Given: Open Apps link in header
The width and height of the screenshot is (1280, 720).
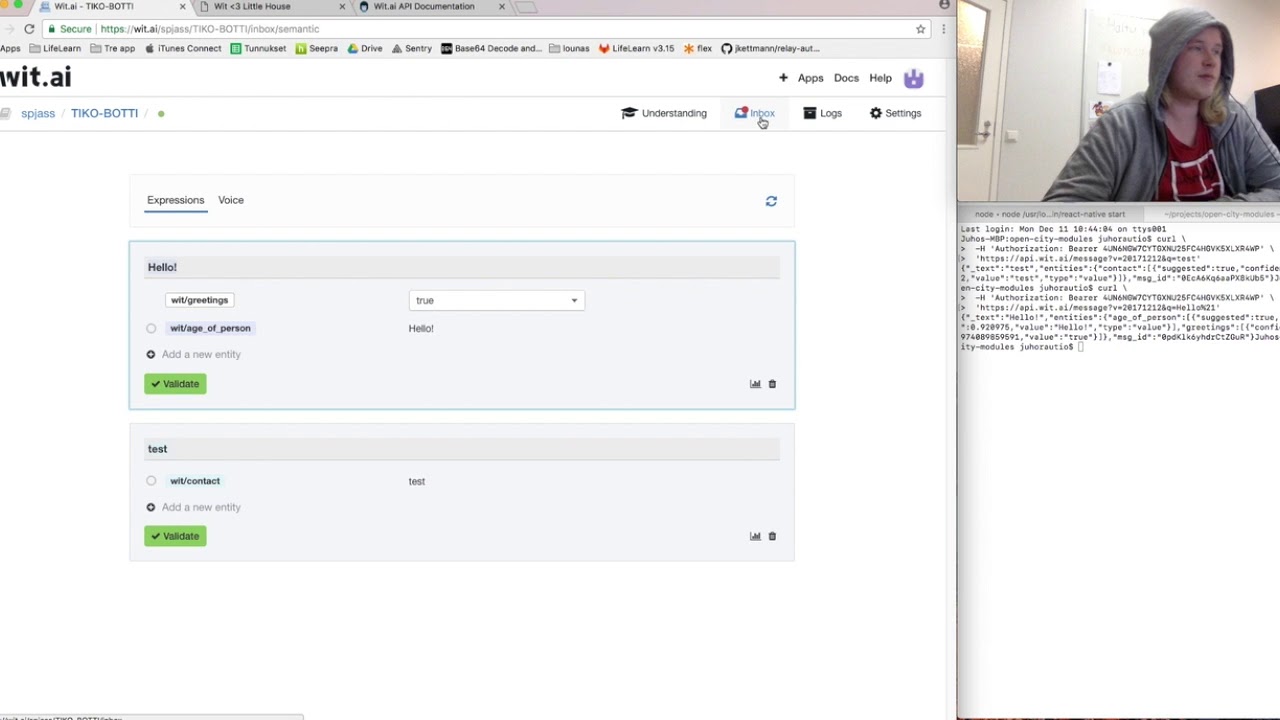Looking at the screenshot, I should click(x=811, y=78).
